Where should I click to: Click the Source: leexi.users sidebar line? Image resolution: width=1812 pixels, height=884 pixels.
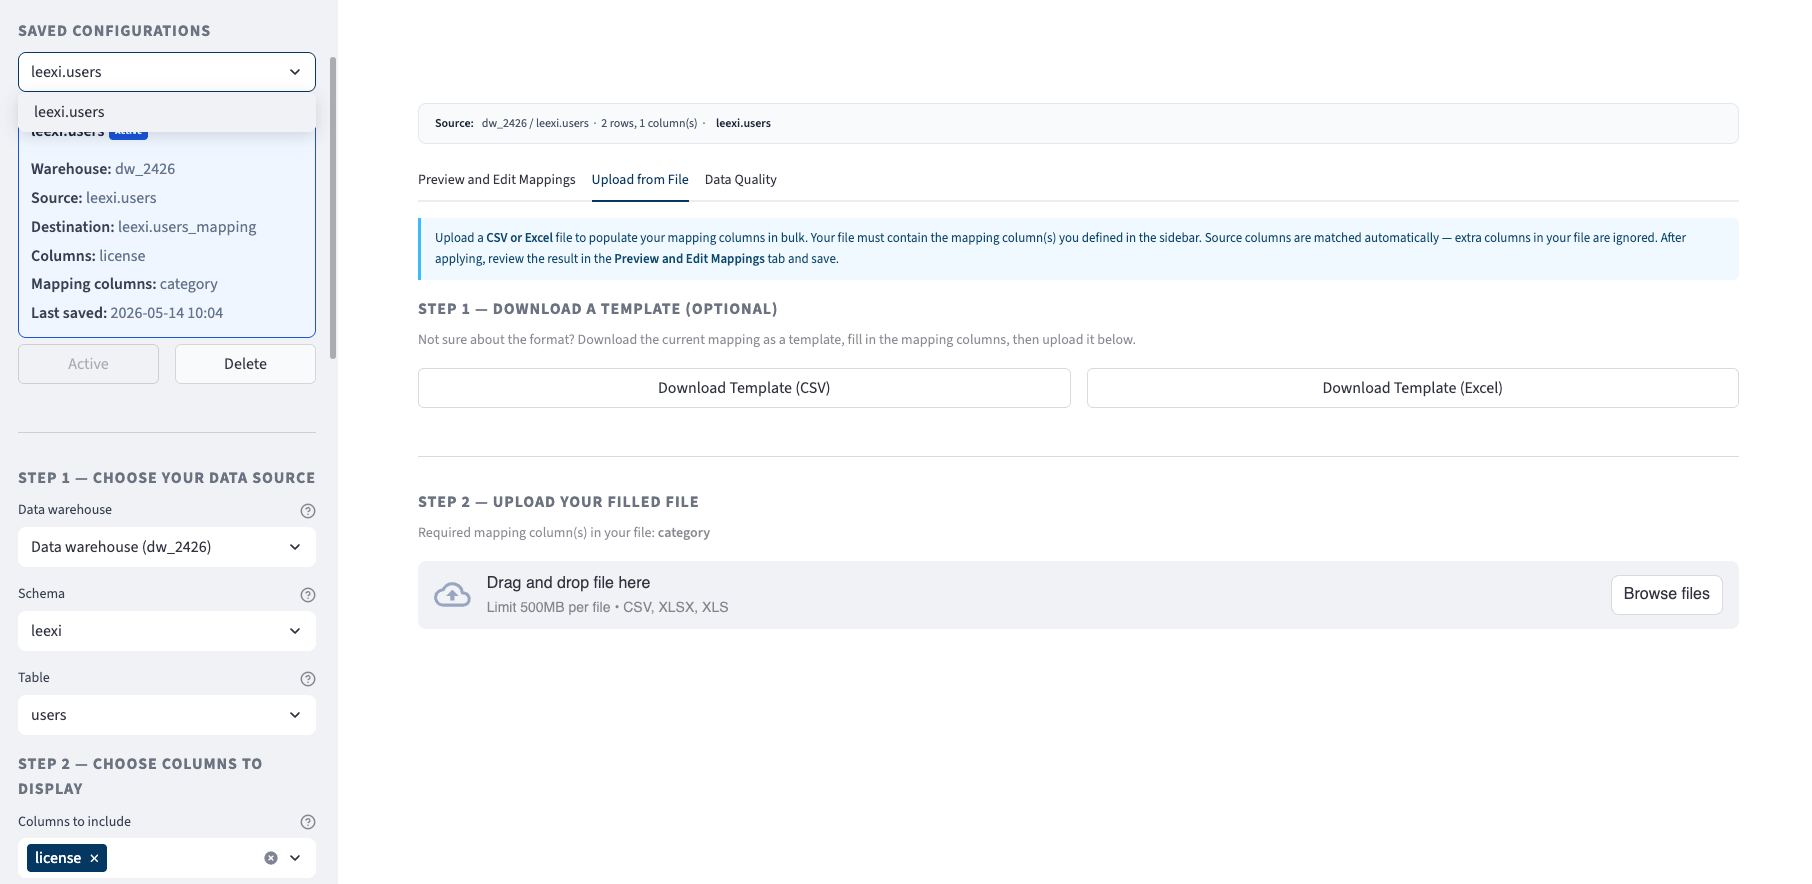[x=94, y=198]
